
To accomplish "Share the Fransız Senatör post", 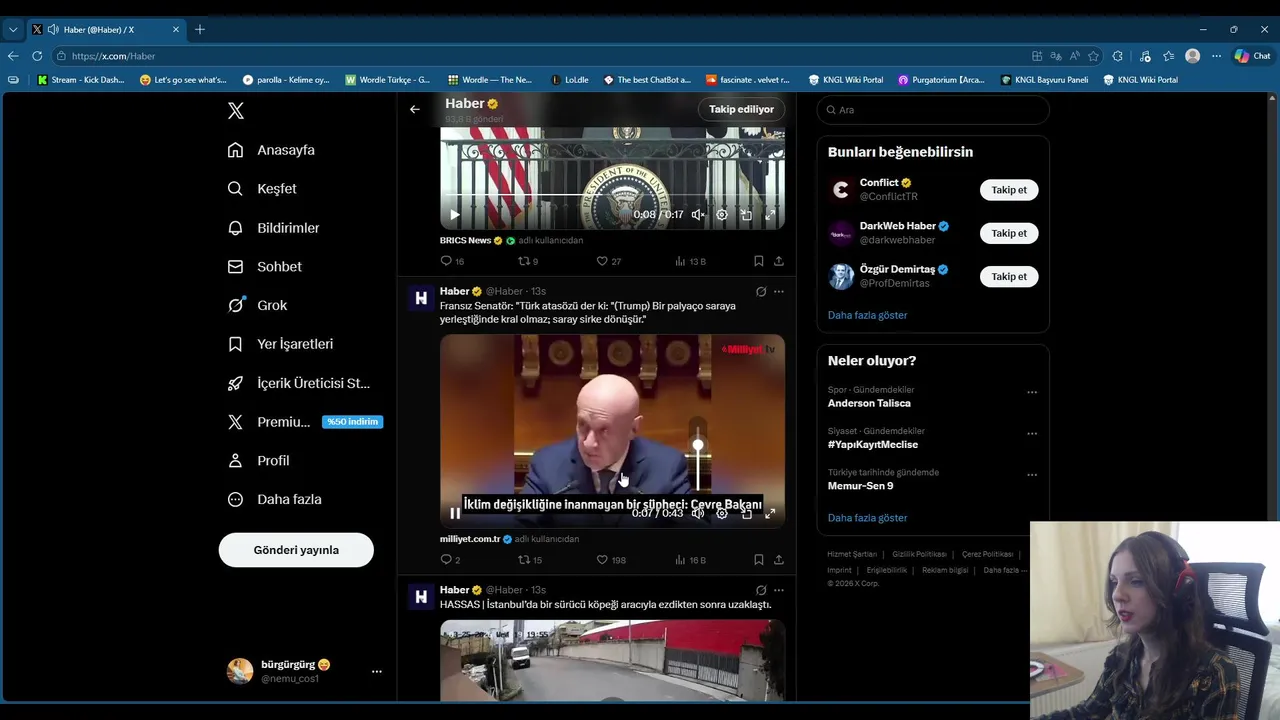I will 779,560.
